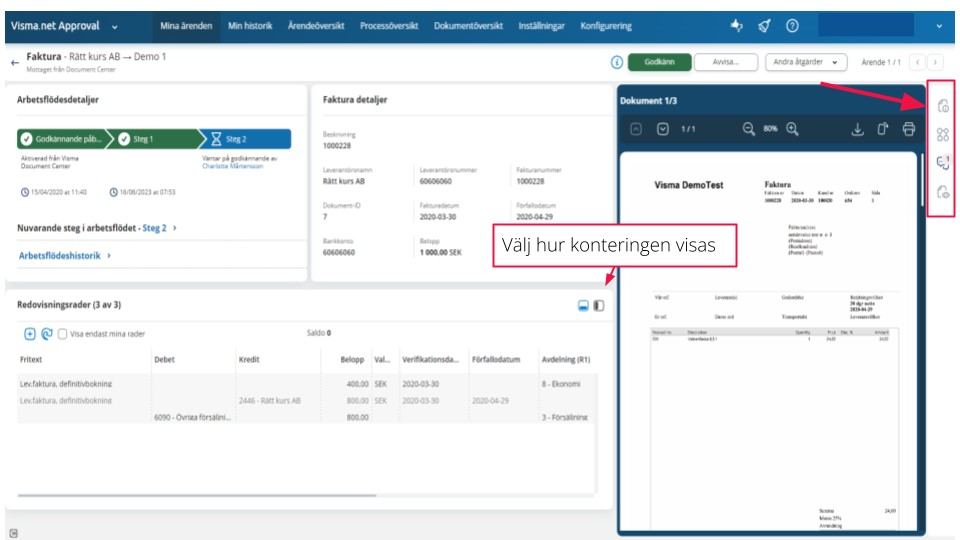Expand Arbetsflödeshistorik
Image resolution: width=960 pixels, height=540 pixels.
(x=64, y=256)
